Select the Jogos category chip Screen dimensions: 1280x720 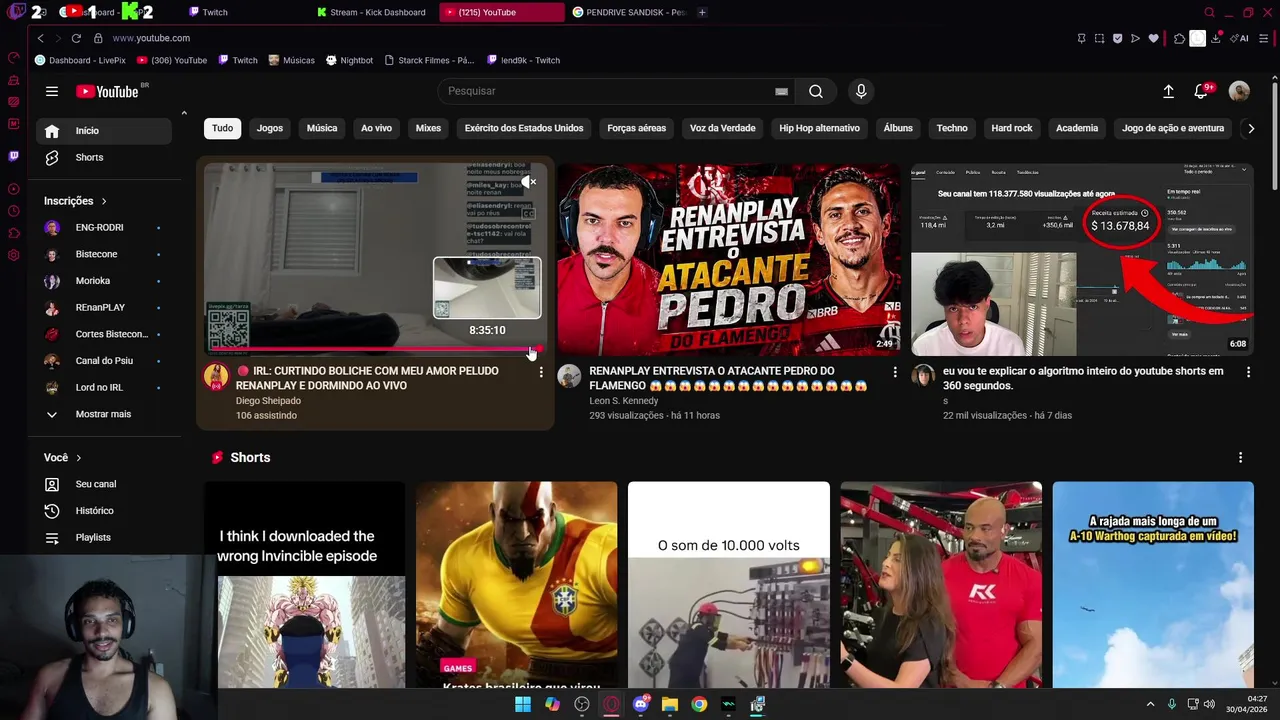(270, 128)
